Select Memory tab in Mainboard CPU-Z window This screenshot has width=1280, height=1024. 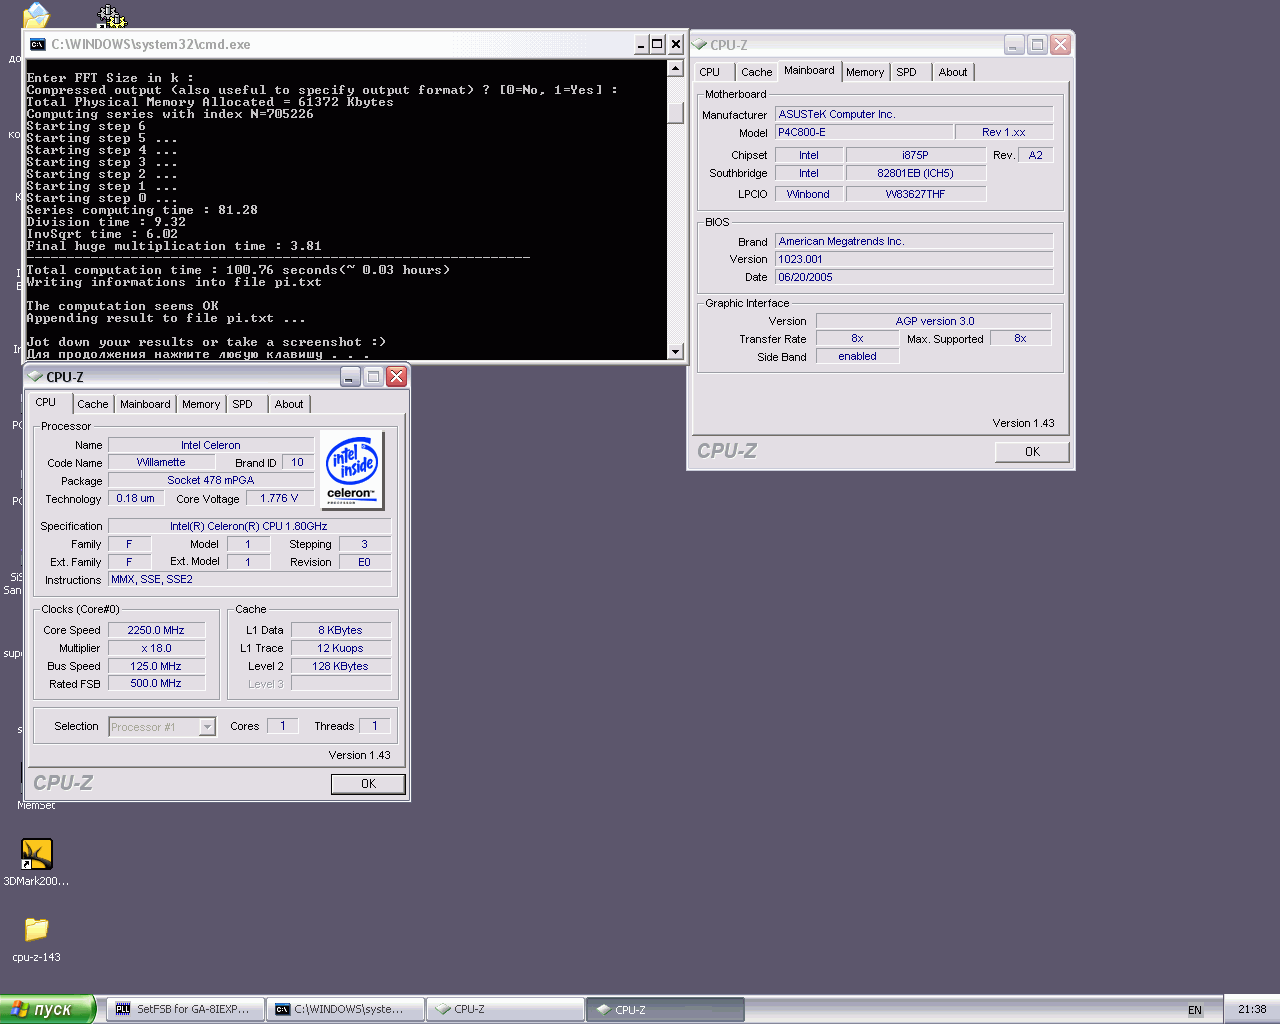[865, 72]
